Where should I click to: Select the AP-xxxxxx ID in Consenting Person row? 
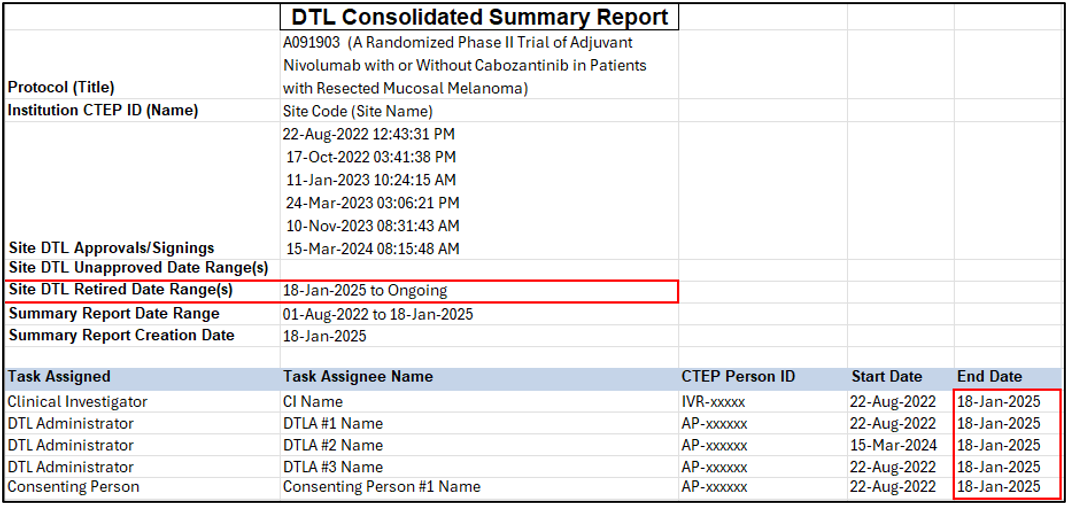(714, 487)
